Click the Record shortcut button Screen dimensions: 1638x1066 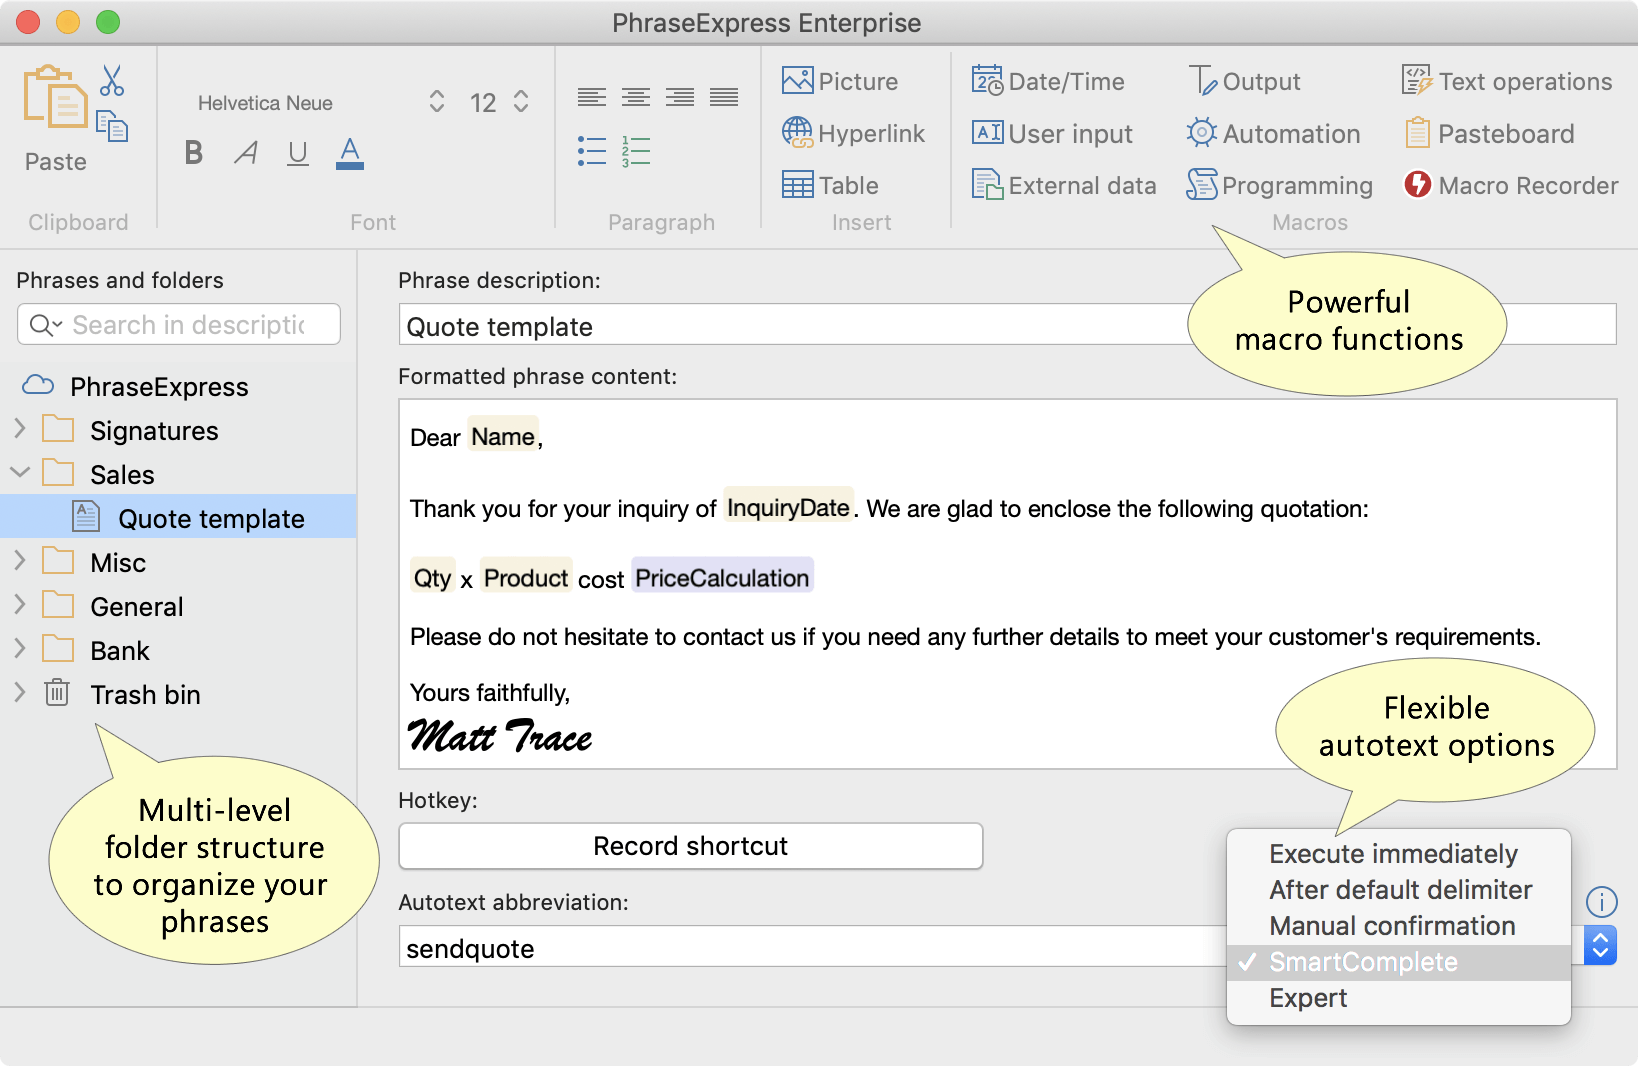[x=691, y=846]
